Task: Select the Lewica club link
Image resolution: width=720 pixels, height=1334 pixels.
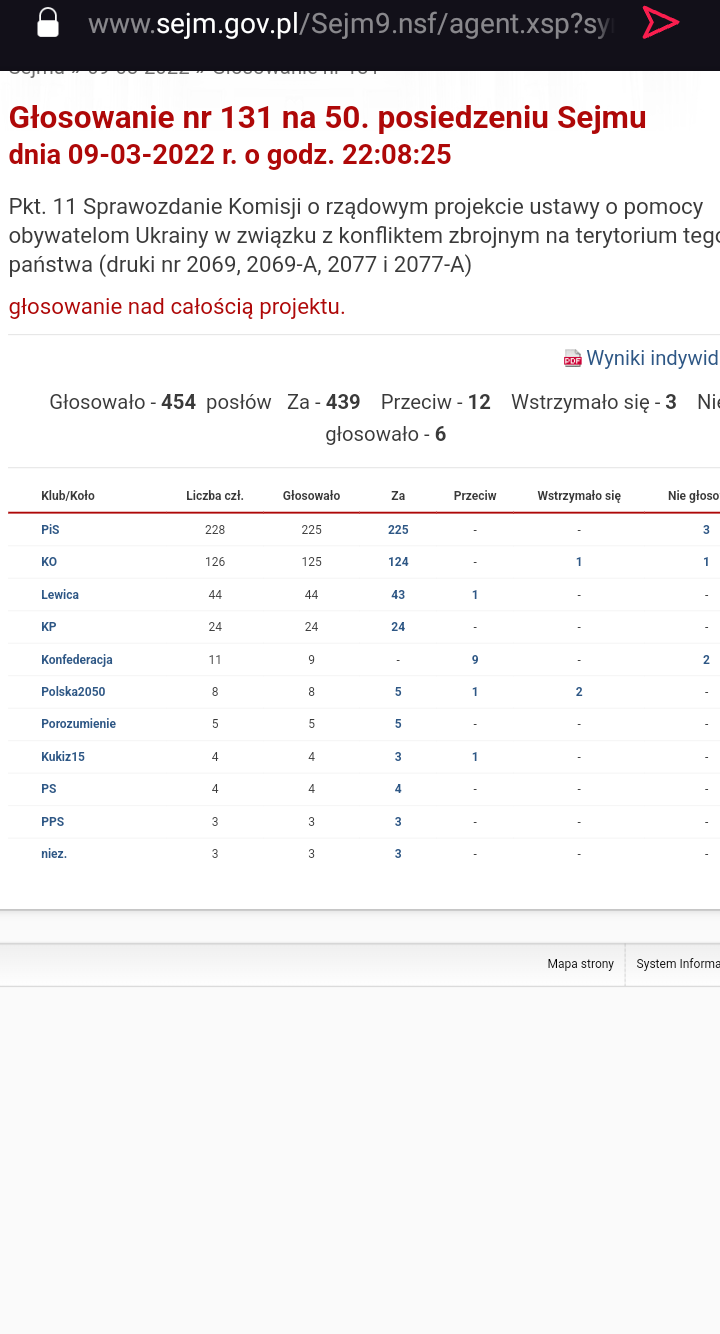Action: click(60, 595)
